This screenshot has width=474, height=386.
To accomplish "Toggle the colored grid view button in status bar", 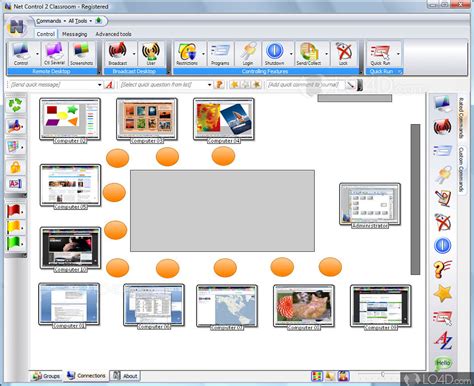I will pyautogui.click(x=317, y=376).
